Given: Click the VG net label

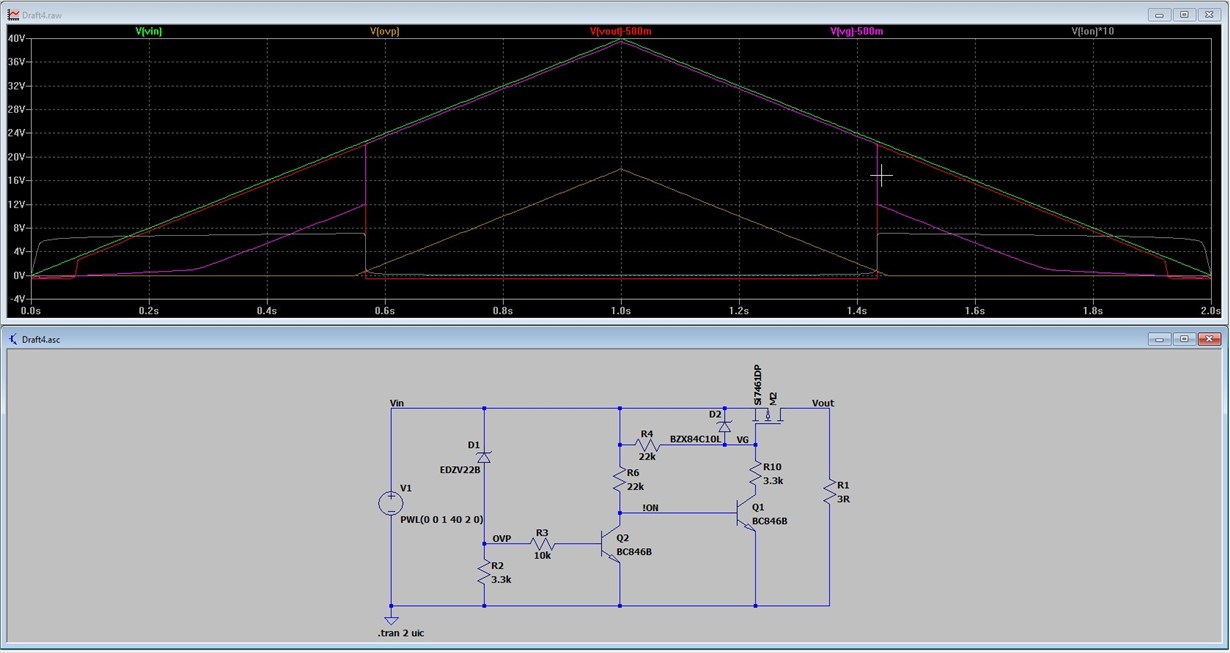Looking at the screenshot, I should 742,439.
